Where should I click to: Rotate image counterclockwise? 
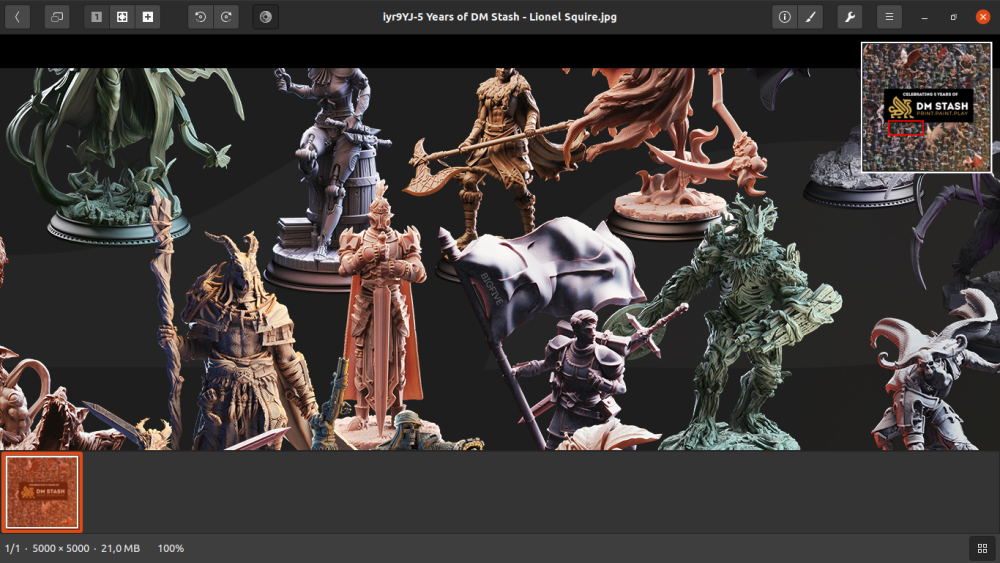(200, 17)
